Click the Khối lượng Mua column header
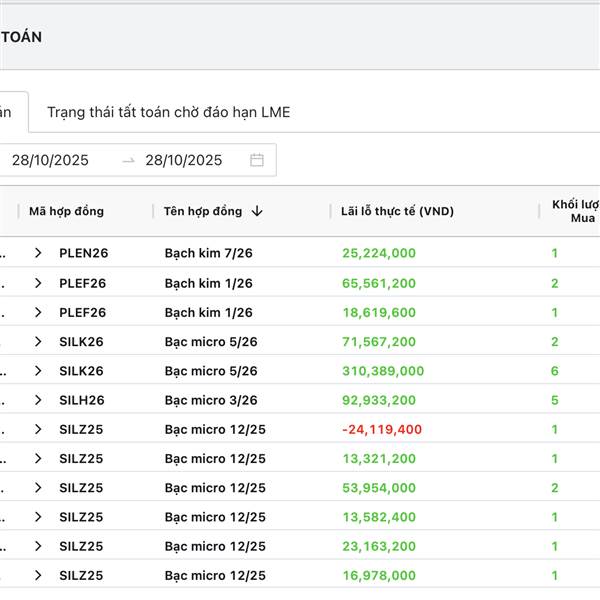Screen dimensions: 600x600 (576, 211)
